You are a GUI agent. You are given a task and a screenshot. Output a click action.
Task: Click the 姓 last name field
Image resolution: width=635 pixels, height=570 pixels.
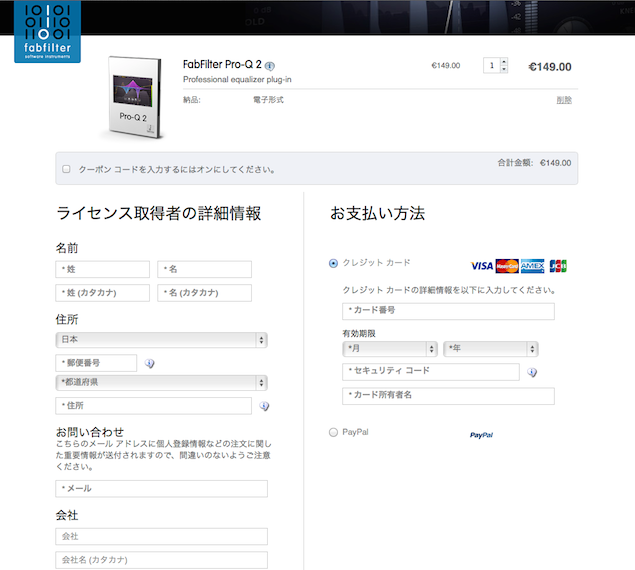102,269
